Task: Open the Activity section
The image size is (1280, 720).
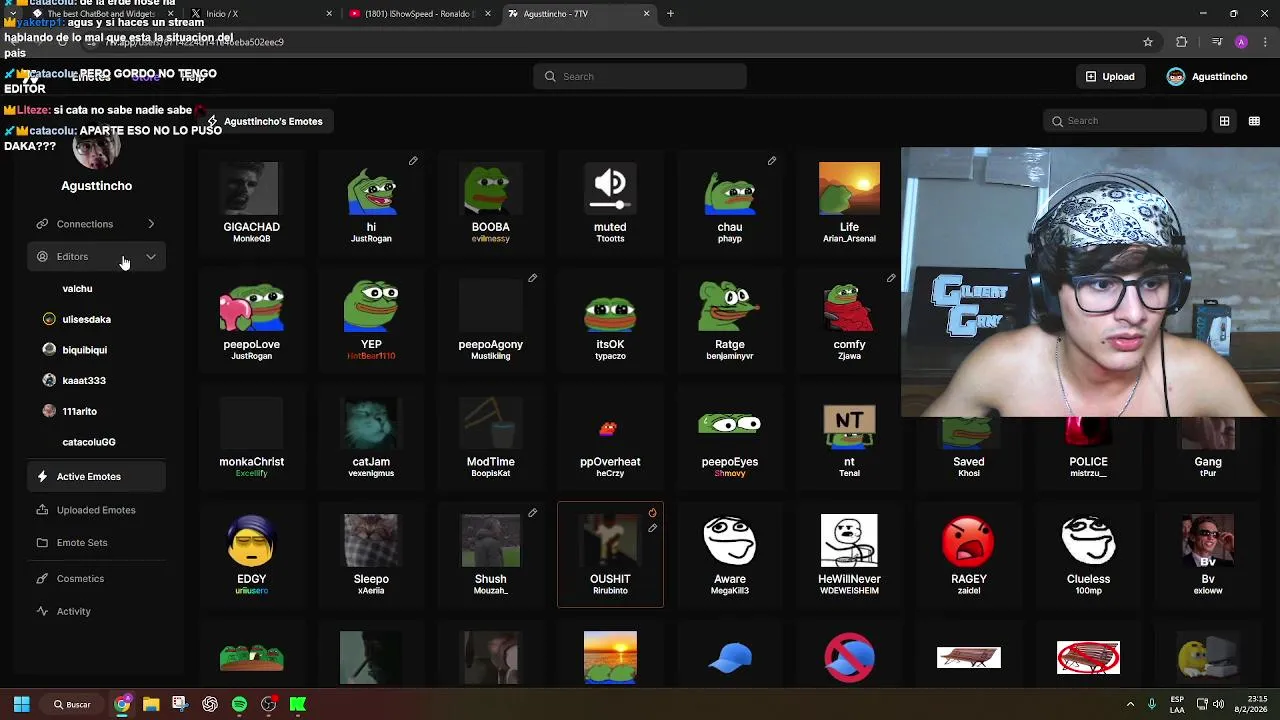Action: [96, 611]
